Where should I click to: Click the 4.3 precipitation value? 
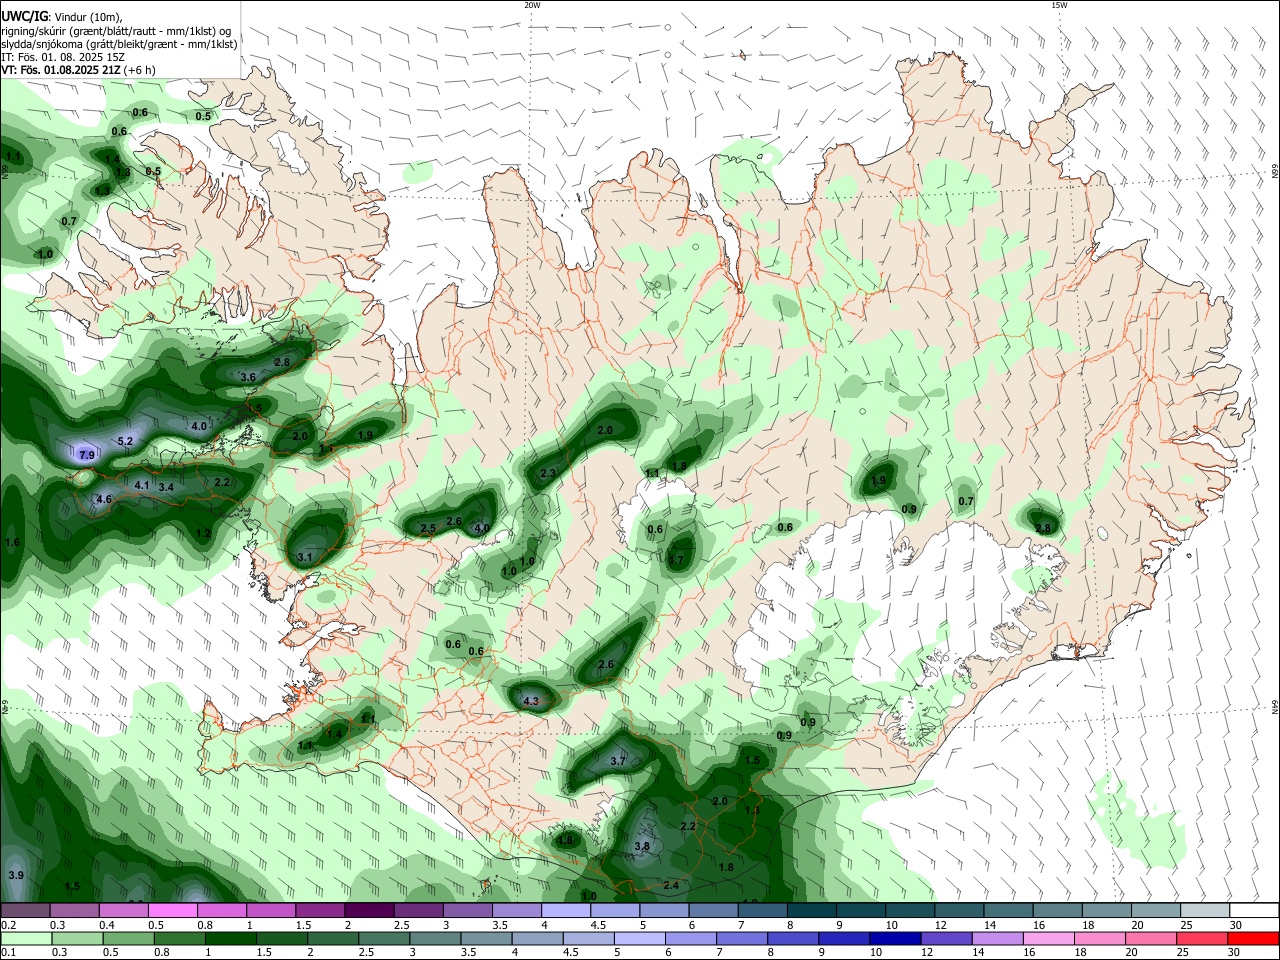click(x=531, y=702)
